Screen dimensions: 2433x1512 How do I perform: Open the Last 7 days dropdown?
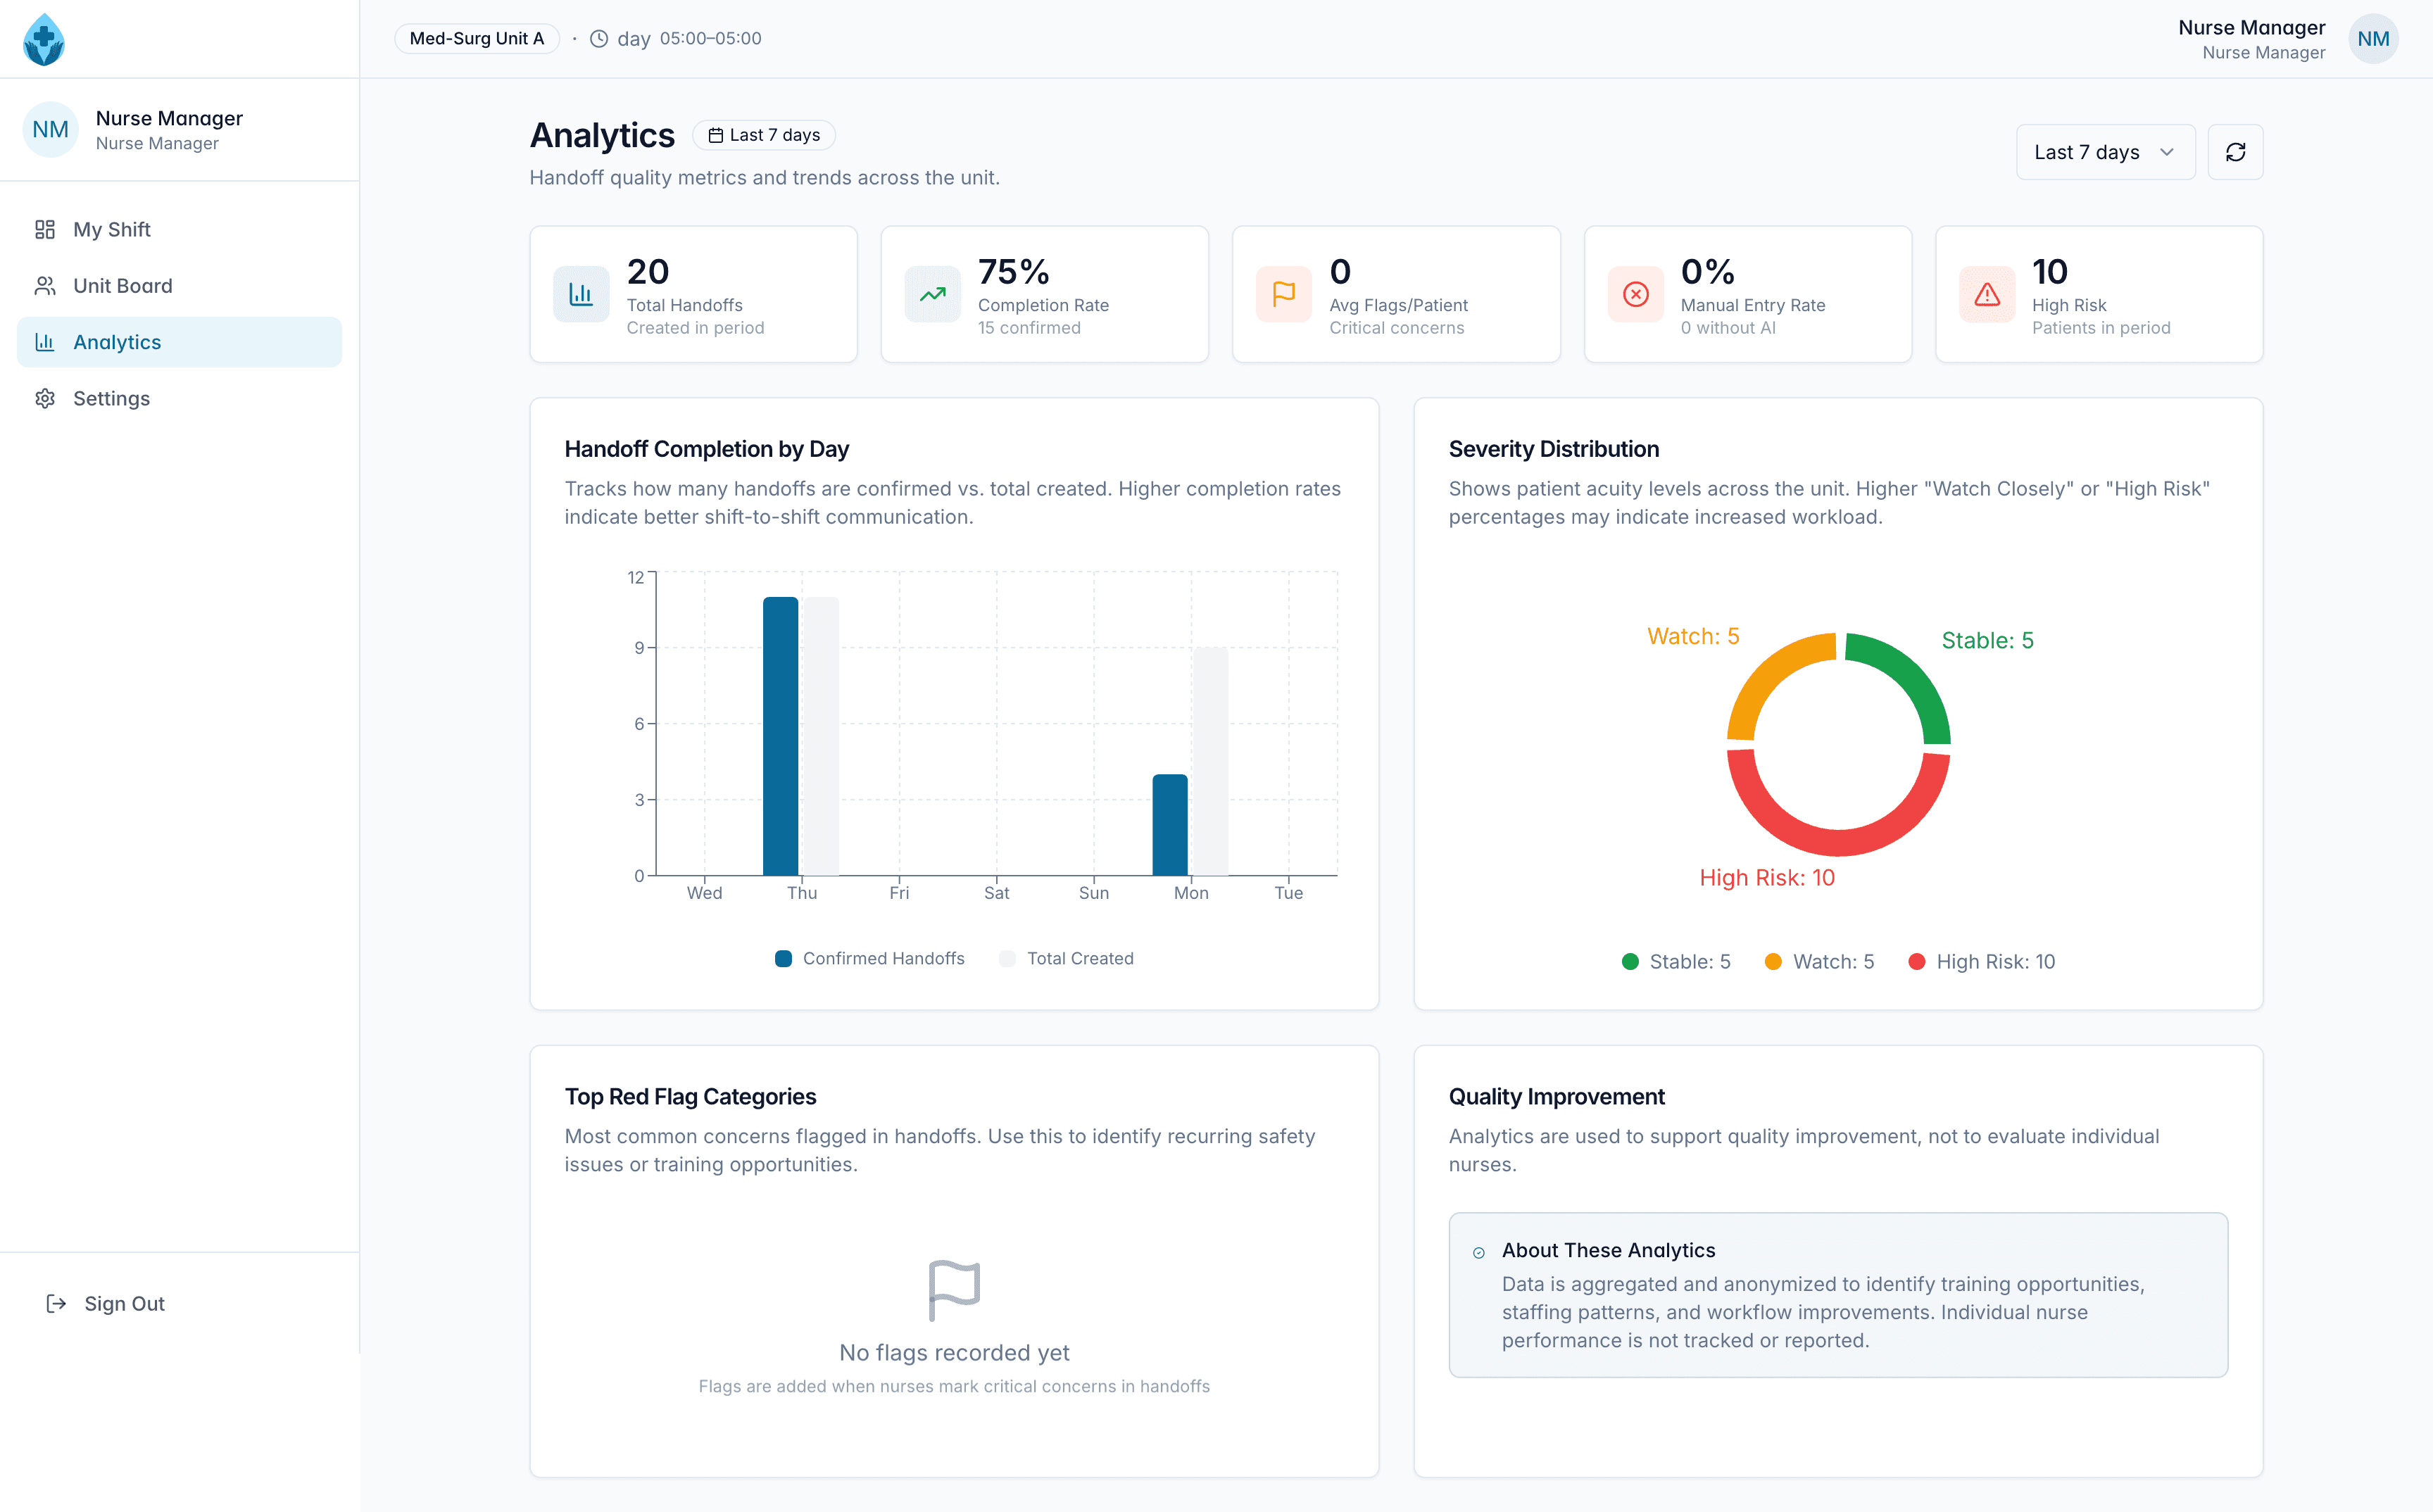(x=2104, y=152)
